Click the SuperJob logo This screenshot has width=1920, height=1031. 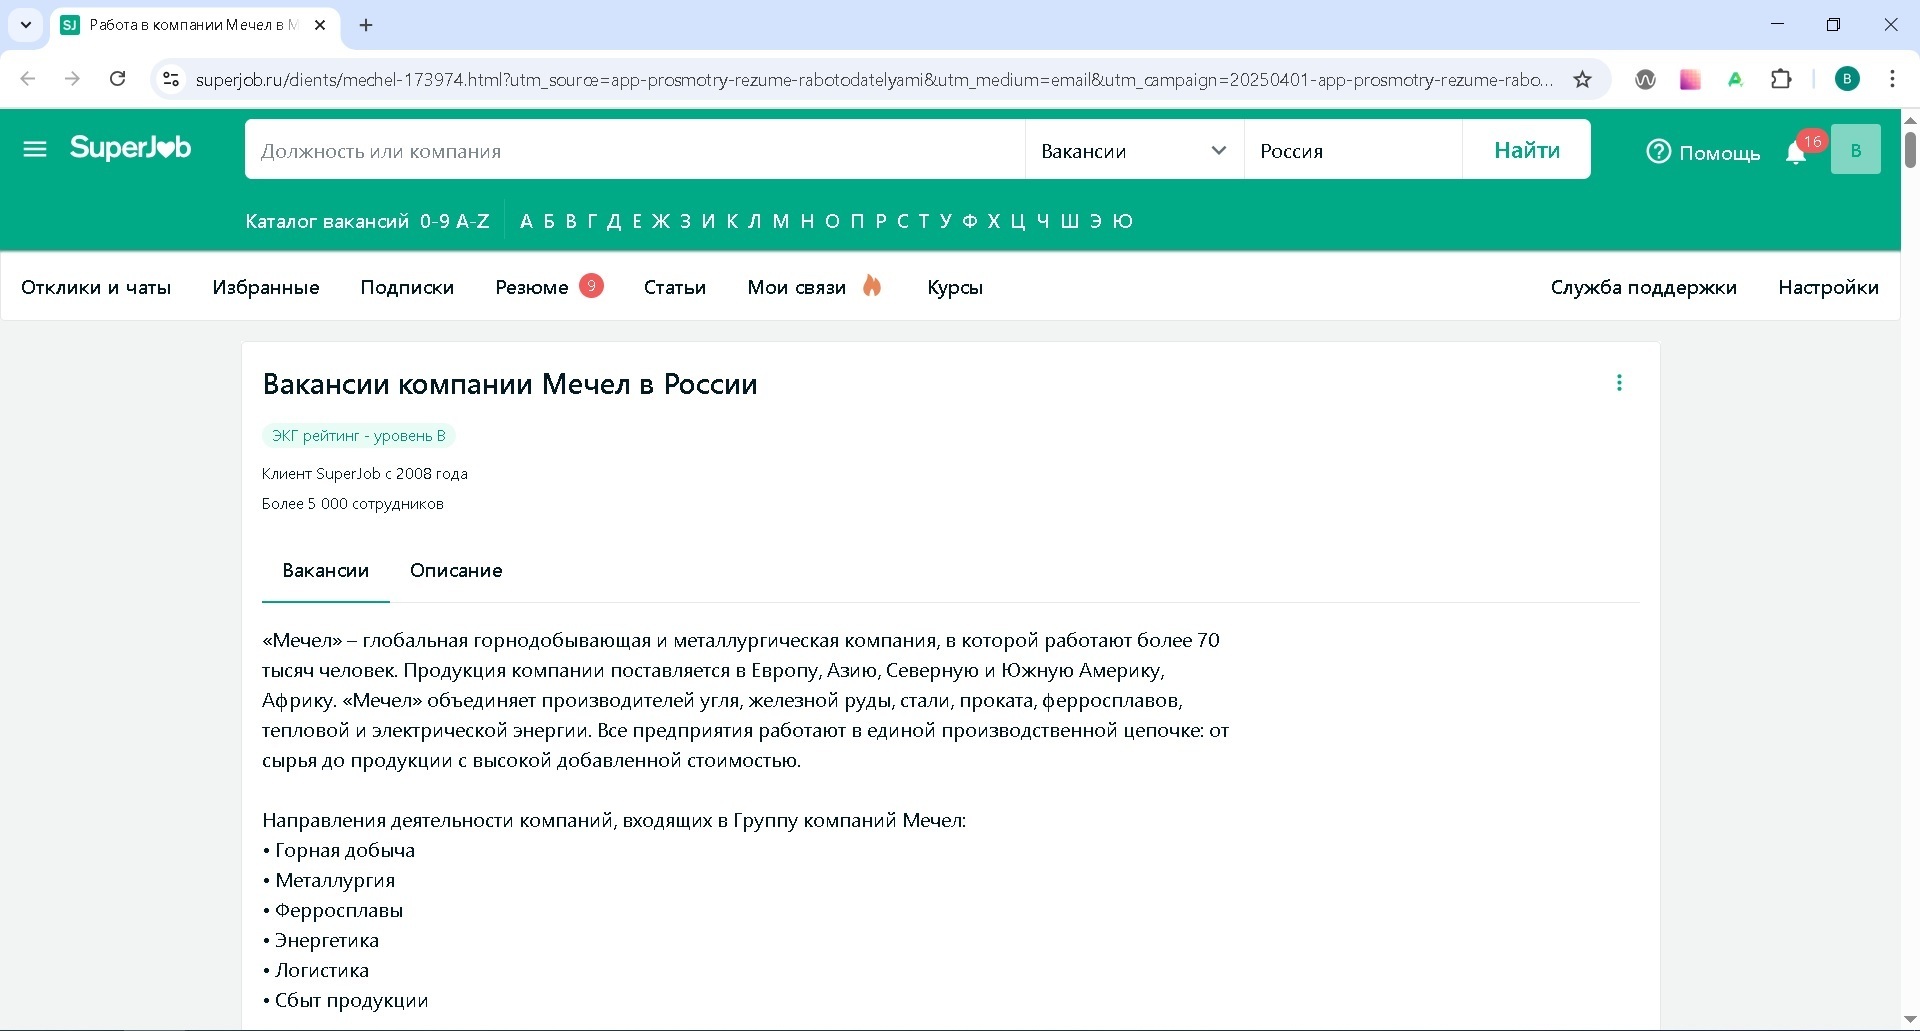(130, 149)
